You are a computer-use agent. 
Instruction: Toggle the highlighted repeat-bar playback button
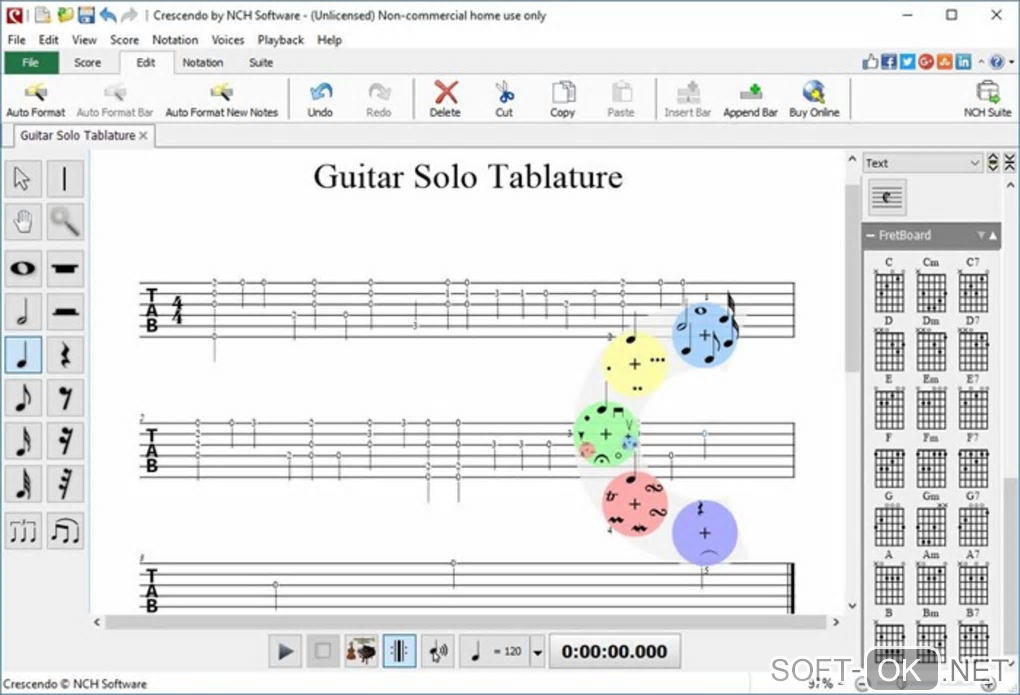[399, 651]
